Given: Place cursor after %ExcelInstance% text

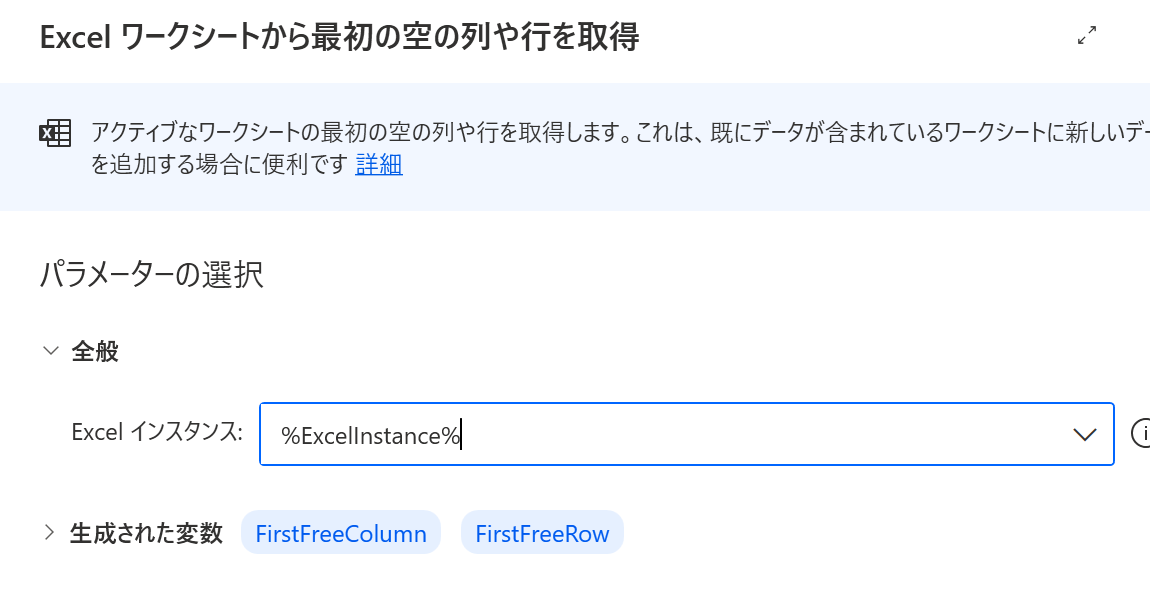Looking at the screenshot, I should coord(461,435).
